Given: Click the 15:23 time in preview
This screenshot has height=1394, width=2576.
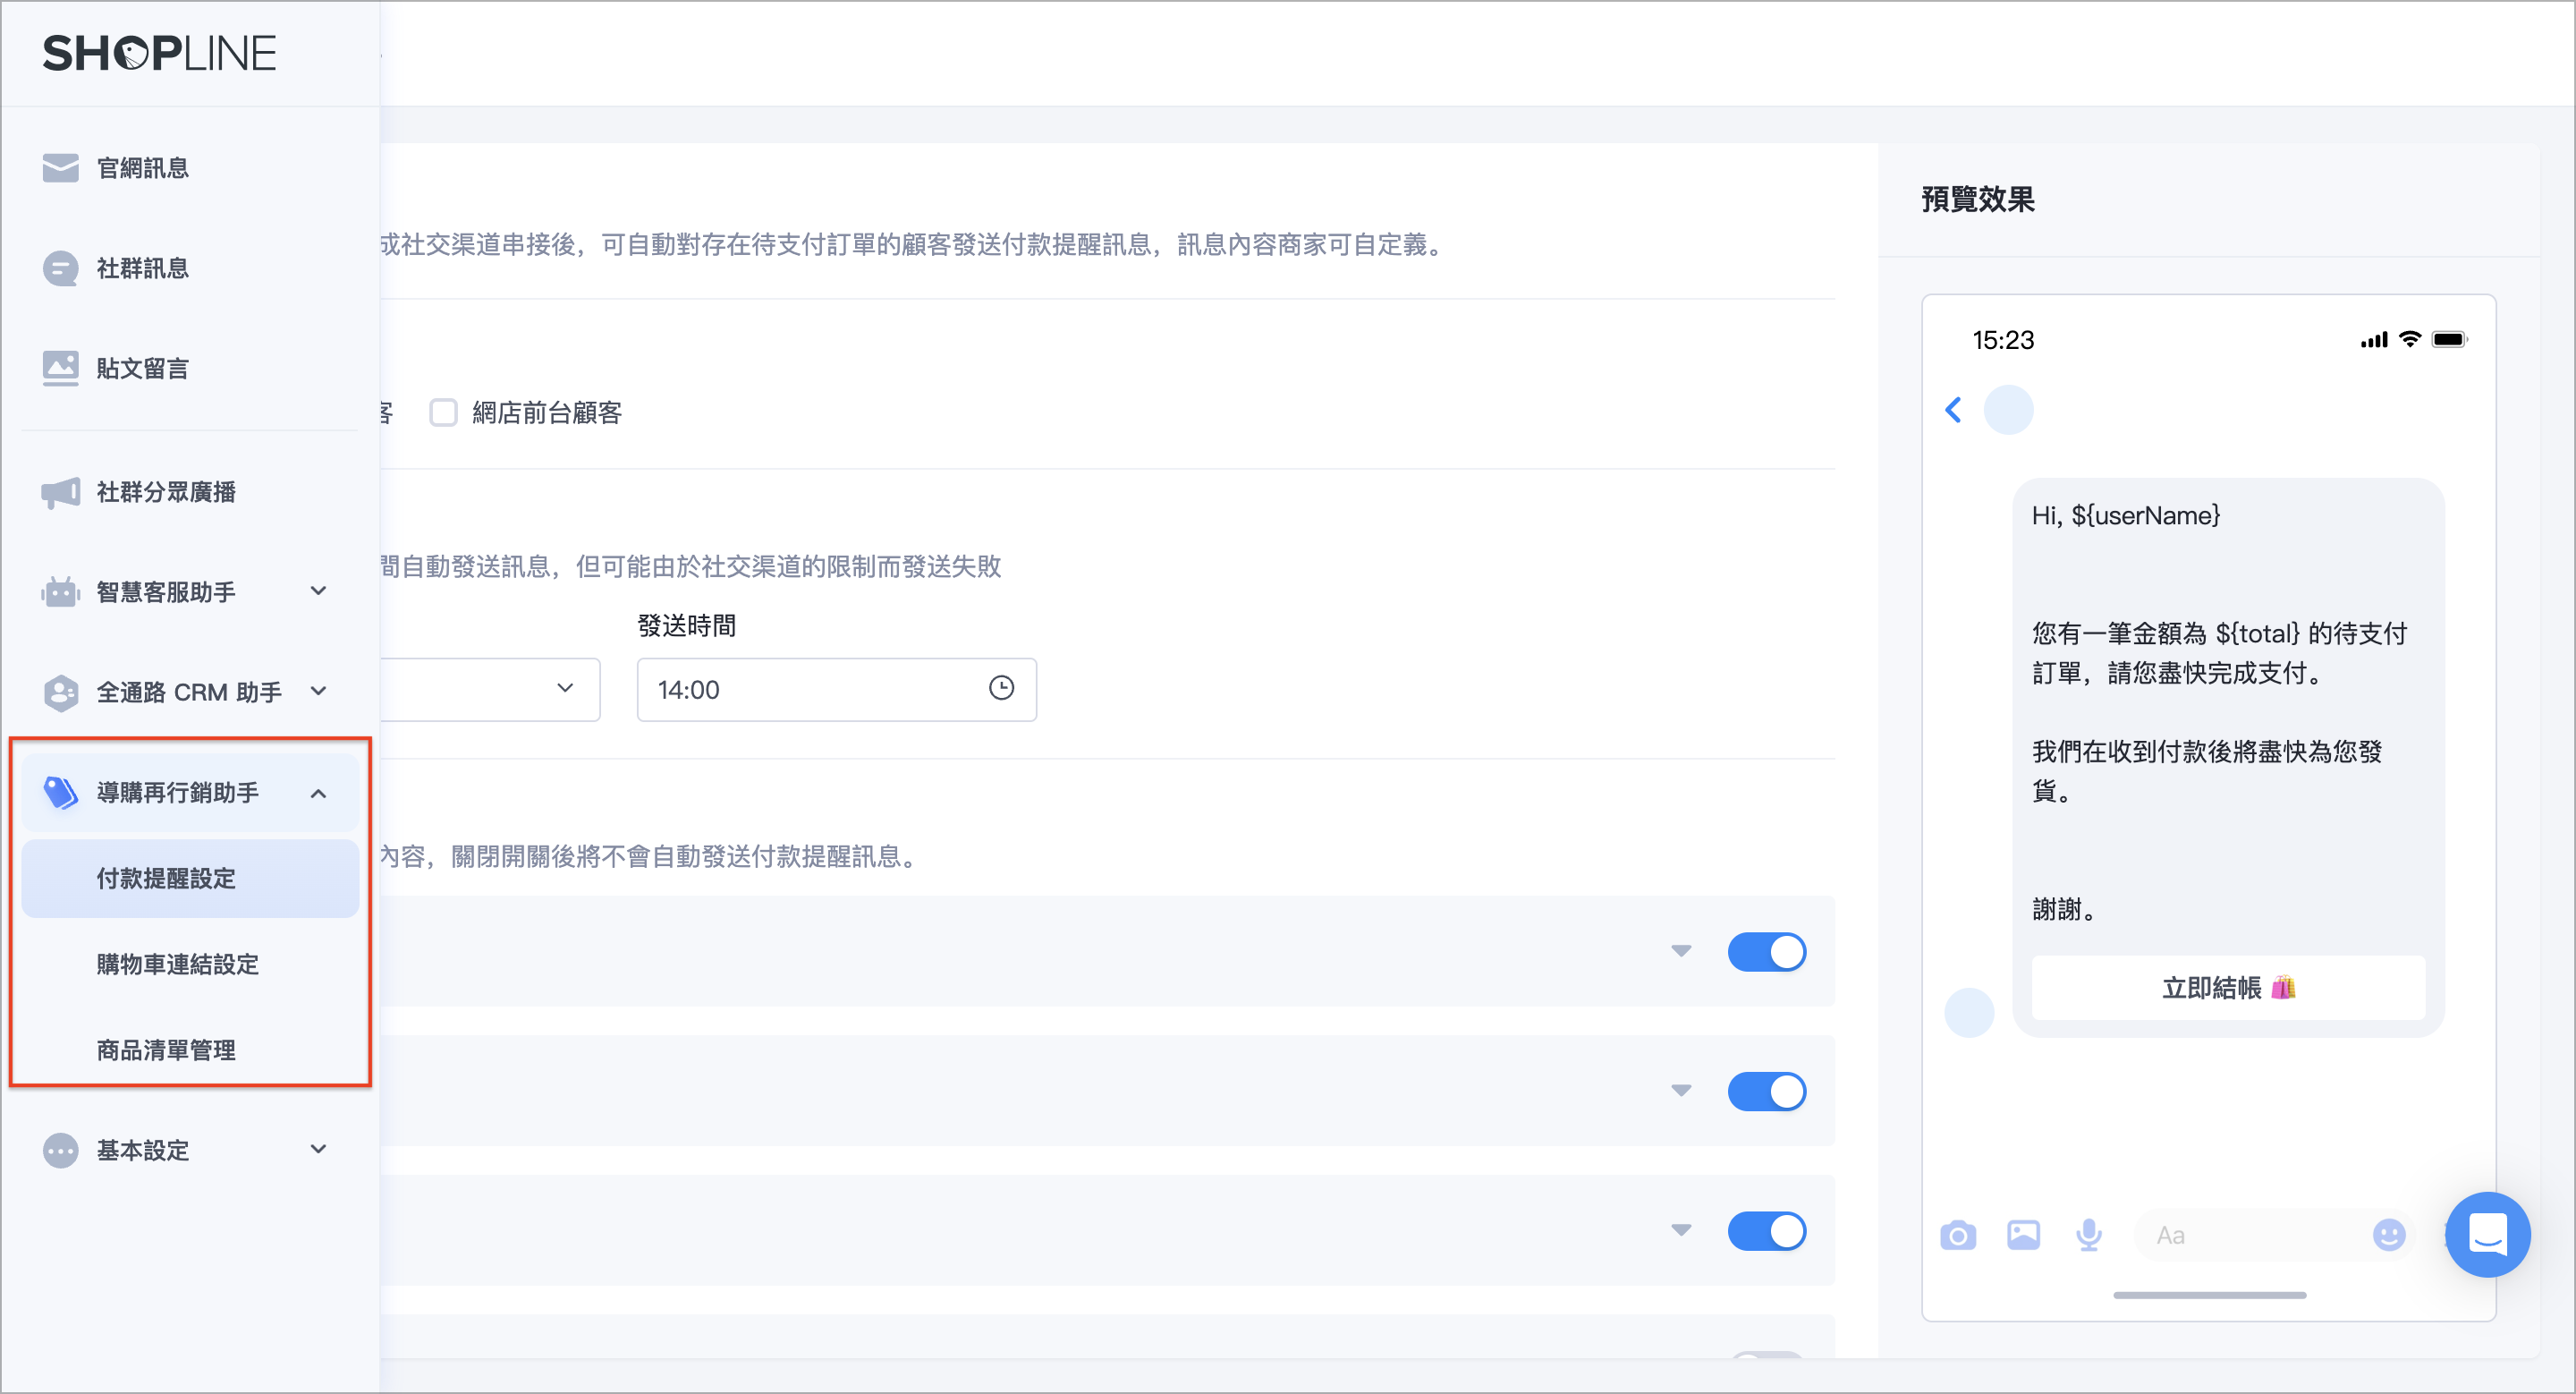Looking at the screenshot, I should coord(2002,340).
